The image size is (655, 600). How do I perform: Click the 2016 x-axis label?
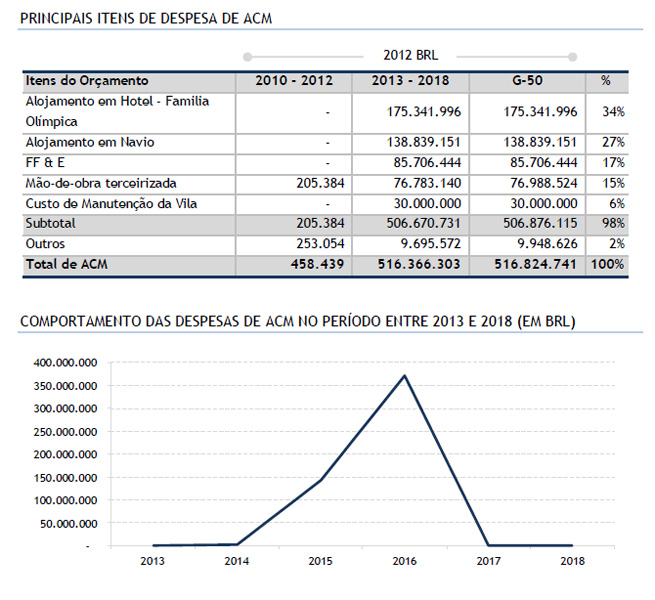click(404, 561)
